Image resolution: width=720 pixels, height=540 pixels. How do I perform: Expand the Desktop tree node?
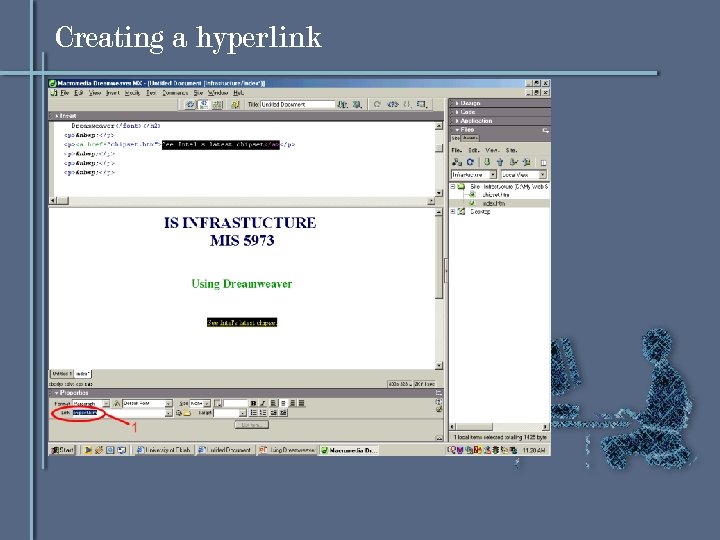[453, 211]
